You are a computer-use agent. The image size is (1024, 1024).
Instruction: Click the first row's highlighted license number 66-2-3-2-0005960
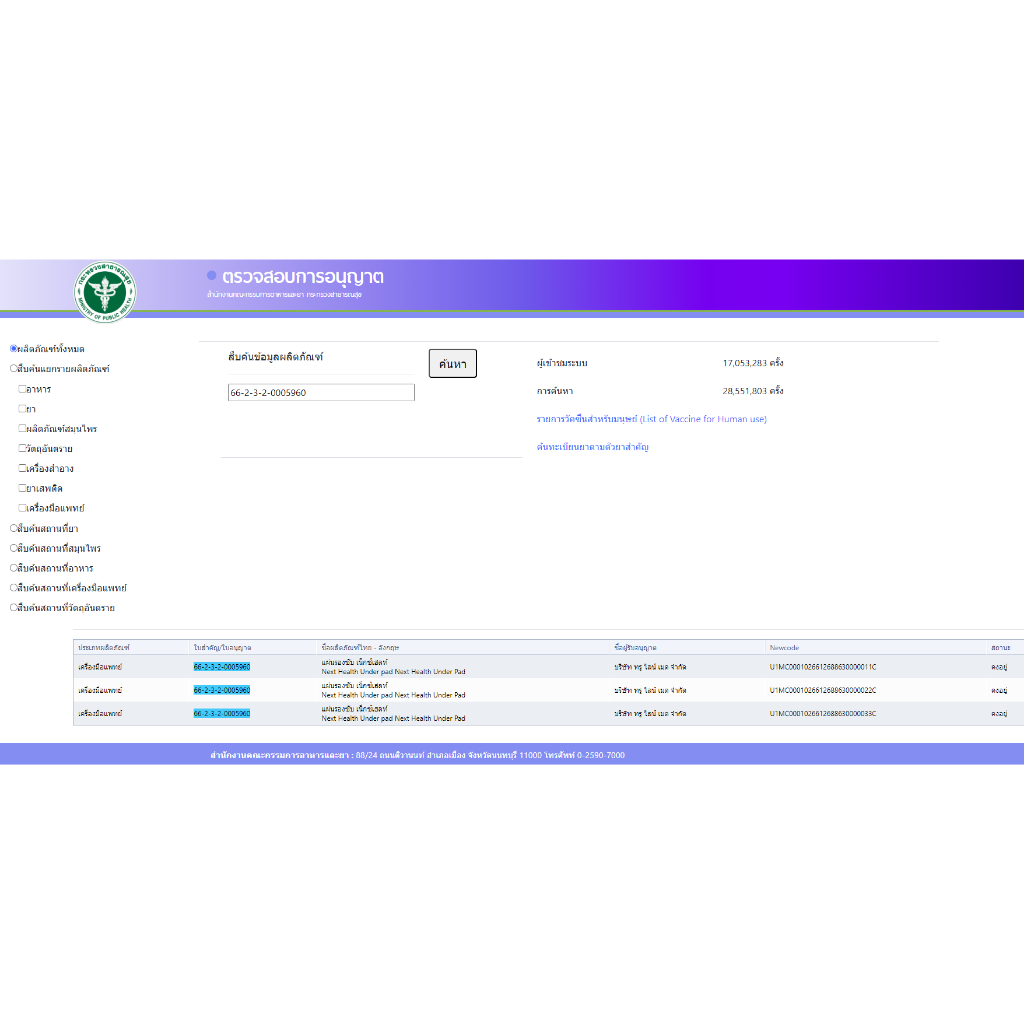tap(221, 666)
